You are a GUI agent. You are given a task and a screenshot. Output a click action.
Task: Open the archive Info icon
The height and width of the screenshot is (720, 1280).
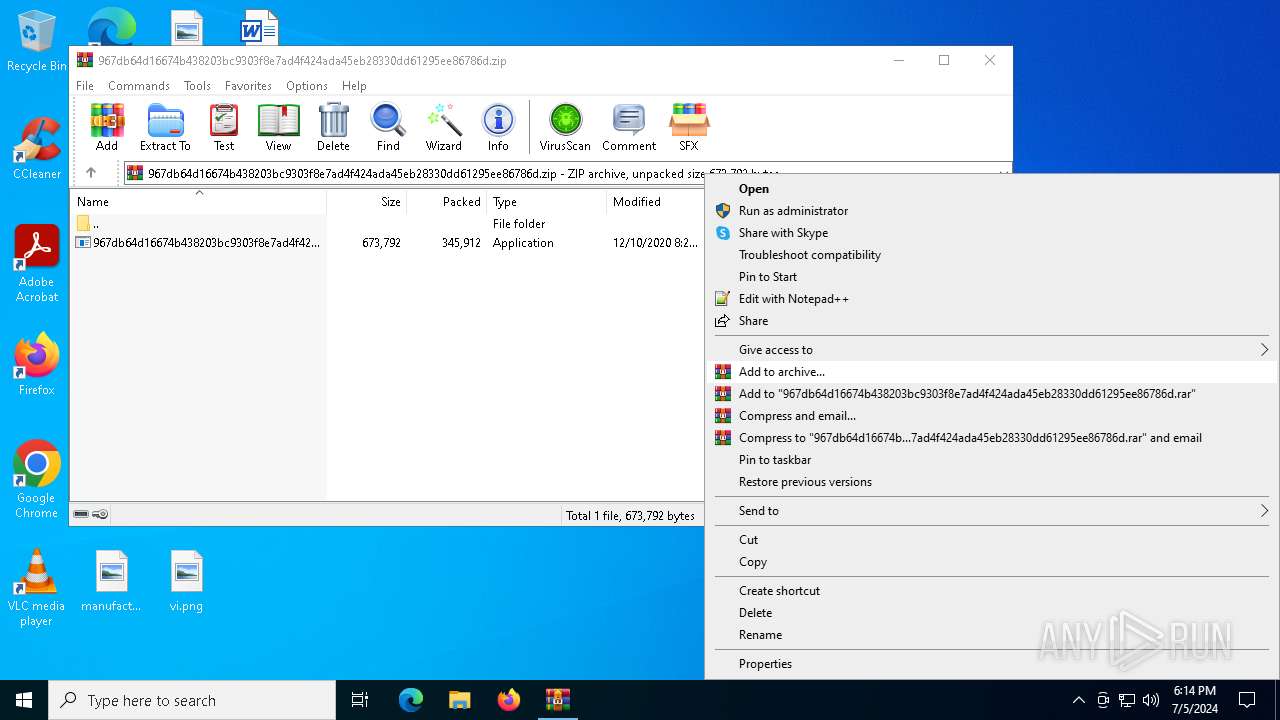(x=498, y=127)
